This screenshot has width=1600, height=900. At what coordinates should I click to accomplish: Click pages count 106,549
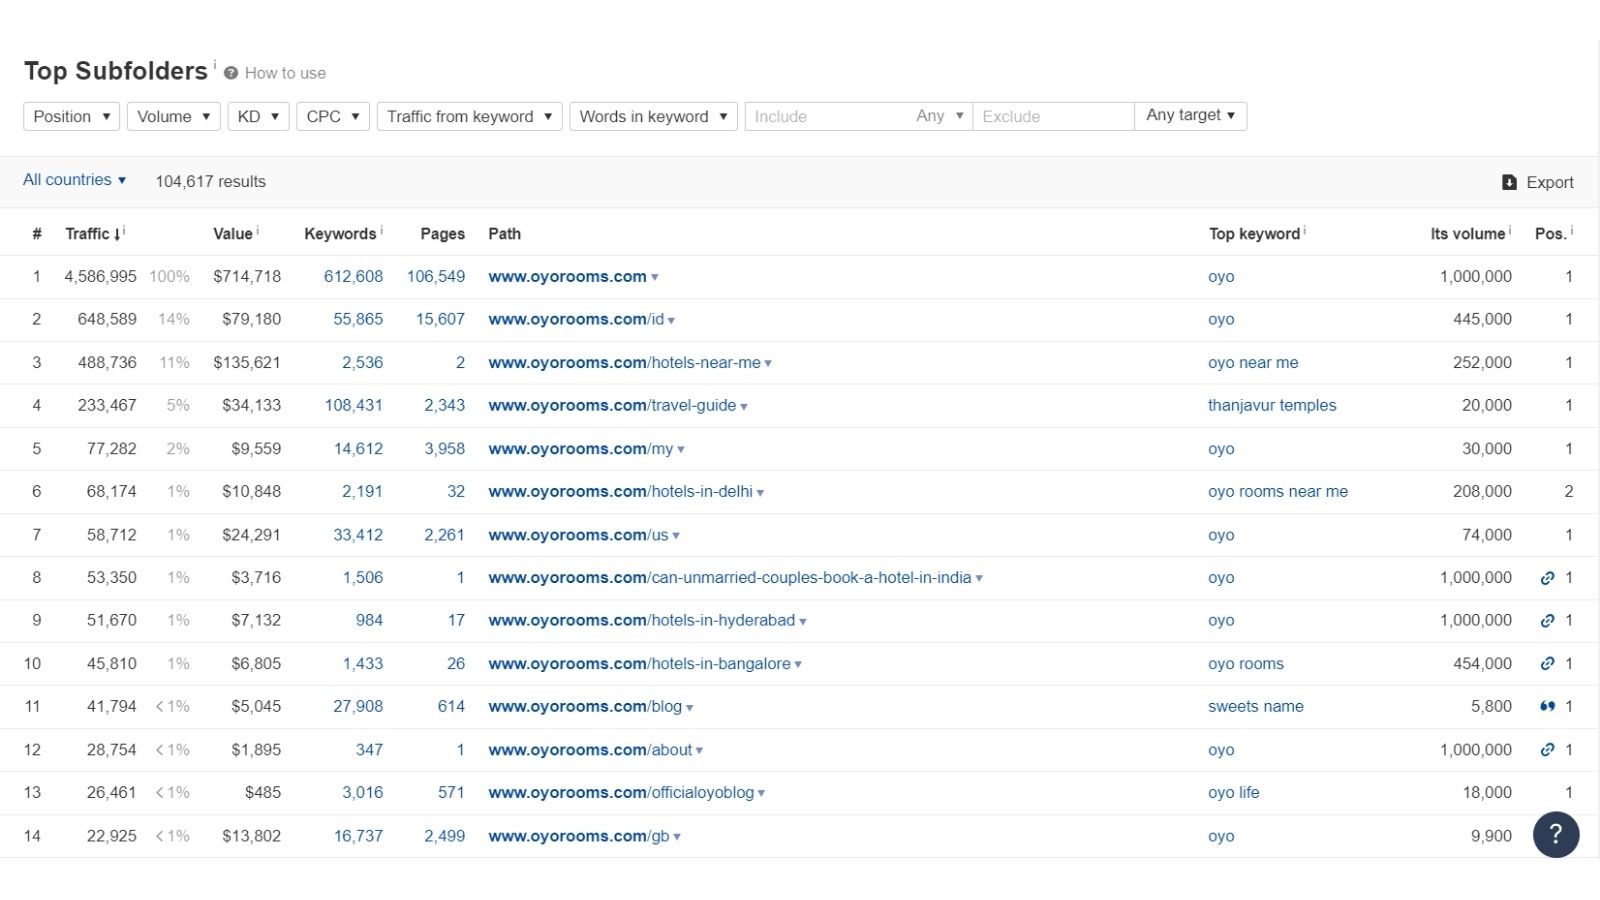click(436, 277)
